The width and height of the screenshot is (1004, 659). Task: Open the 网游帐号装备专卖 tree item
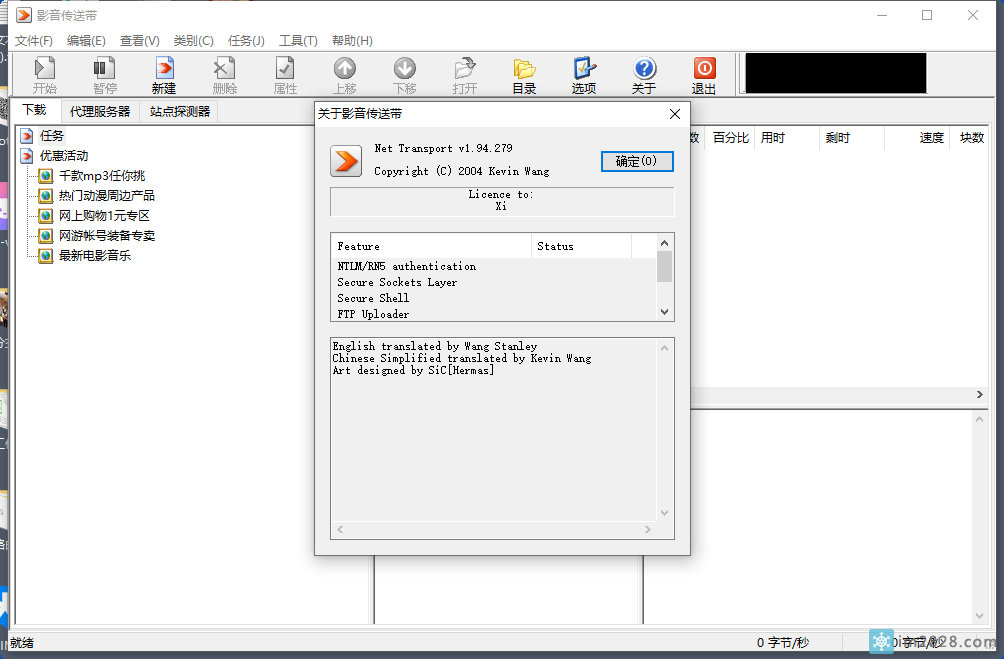click(x=107, y=235)
